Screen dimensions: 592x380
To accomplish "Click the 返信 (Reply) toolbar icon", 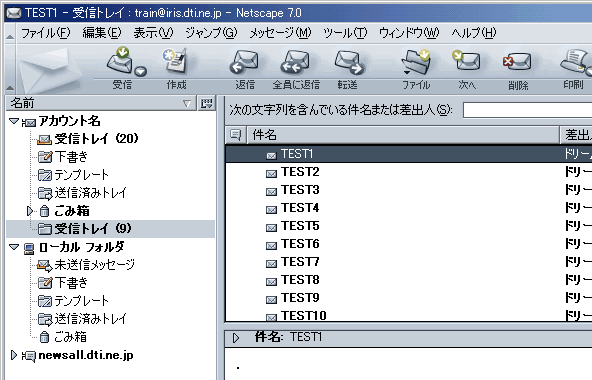I will click(245, 62).
